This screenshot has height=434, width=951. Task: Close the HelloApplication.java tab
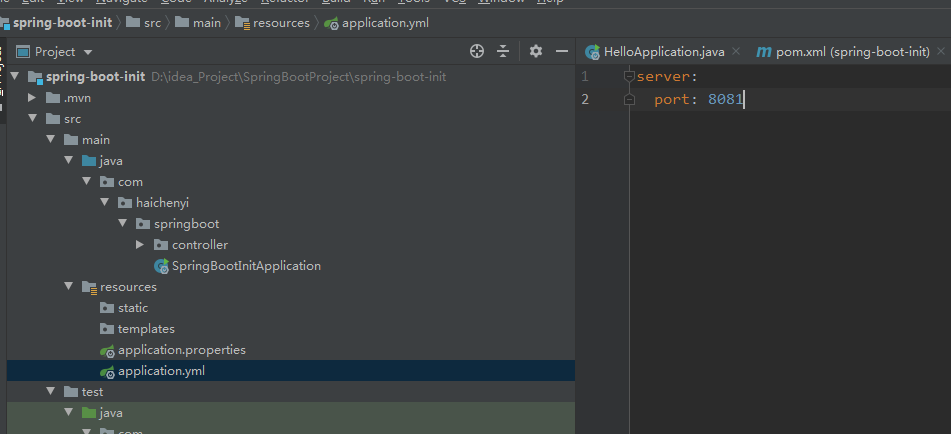point(736,52)
